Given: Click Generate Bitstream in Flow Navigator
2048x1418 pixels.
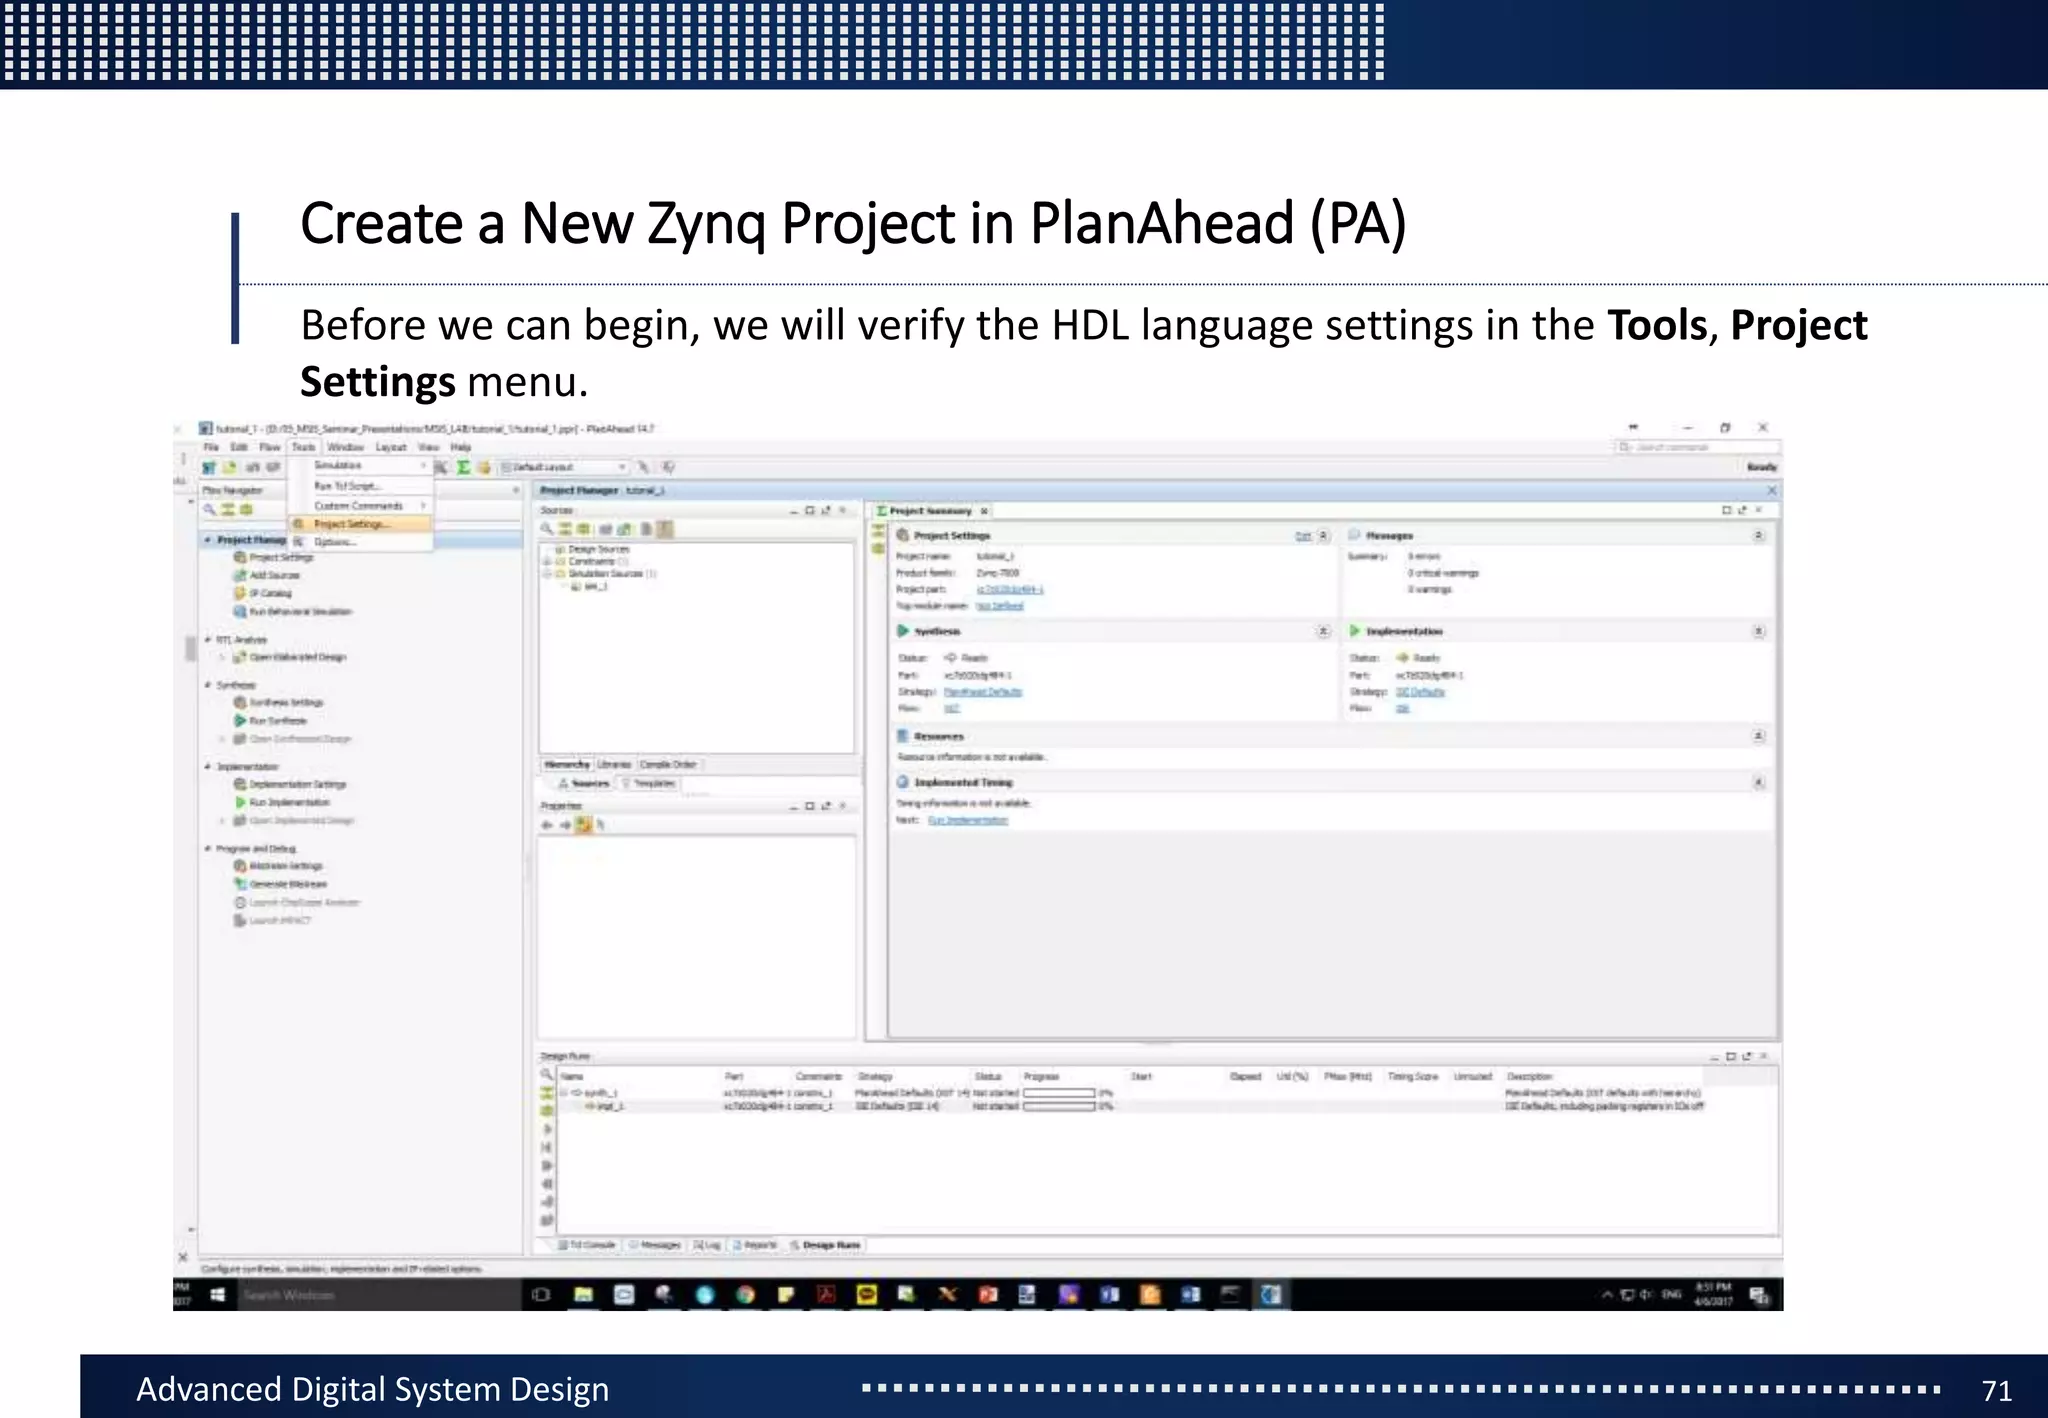Looking at the screenshot, I should point(281,884).
